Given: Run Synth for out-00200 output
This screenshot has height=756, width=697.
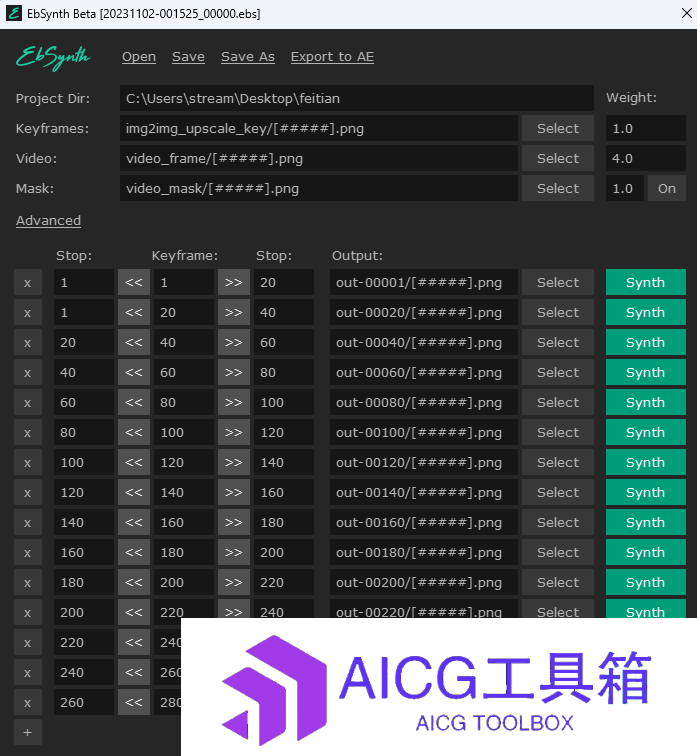Looking at the screenshot, I should [x=645, y=582].
